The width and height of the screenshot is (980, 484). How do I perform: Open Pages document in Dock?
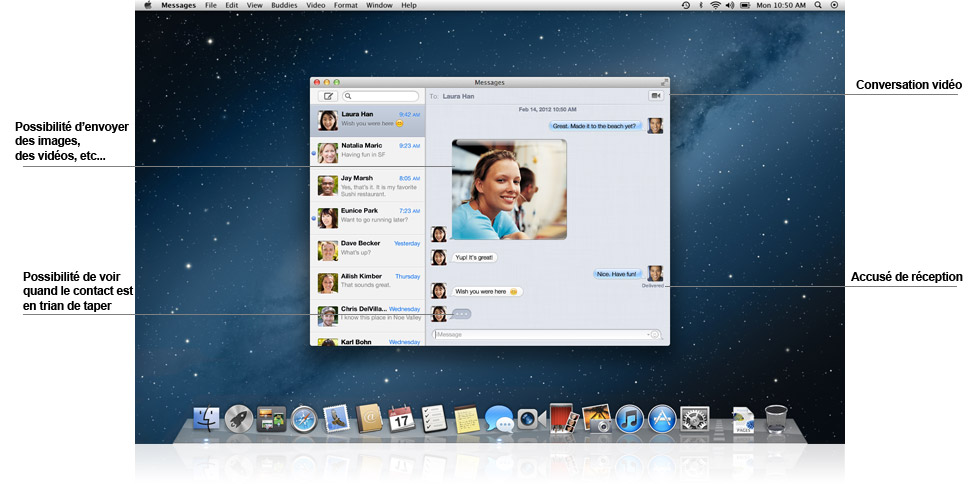pyautogui.click(x=743, y=420)
